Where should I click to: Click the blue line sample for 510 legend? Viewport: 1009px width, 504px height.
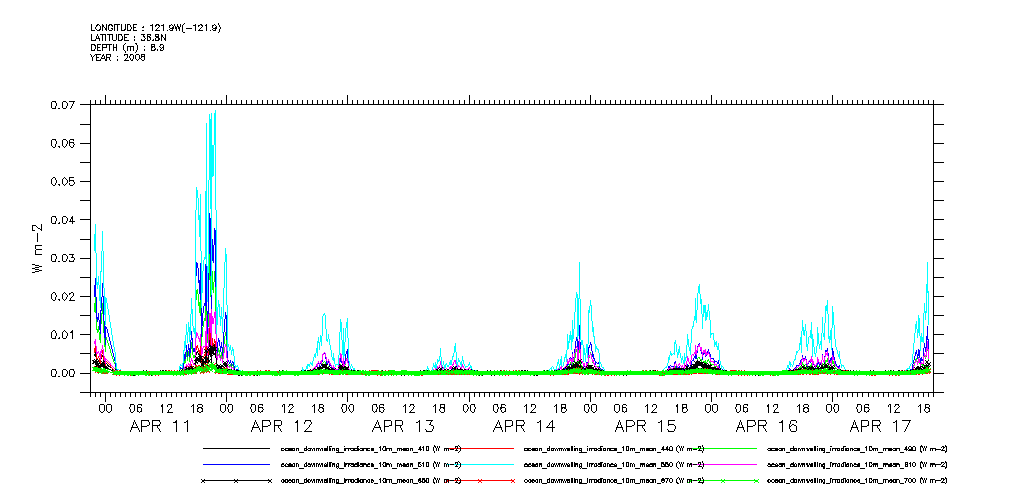click(236, 465)
